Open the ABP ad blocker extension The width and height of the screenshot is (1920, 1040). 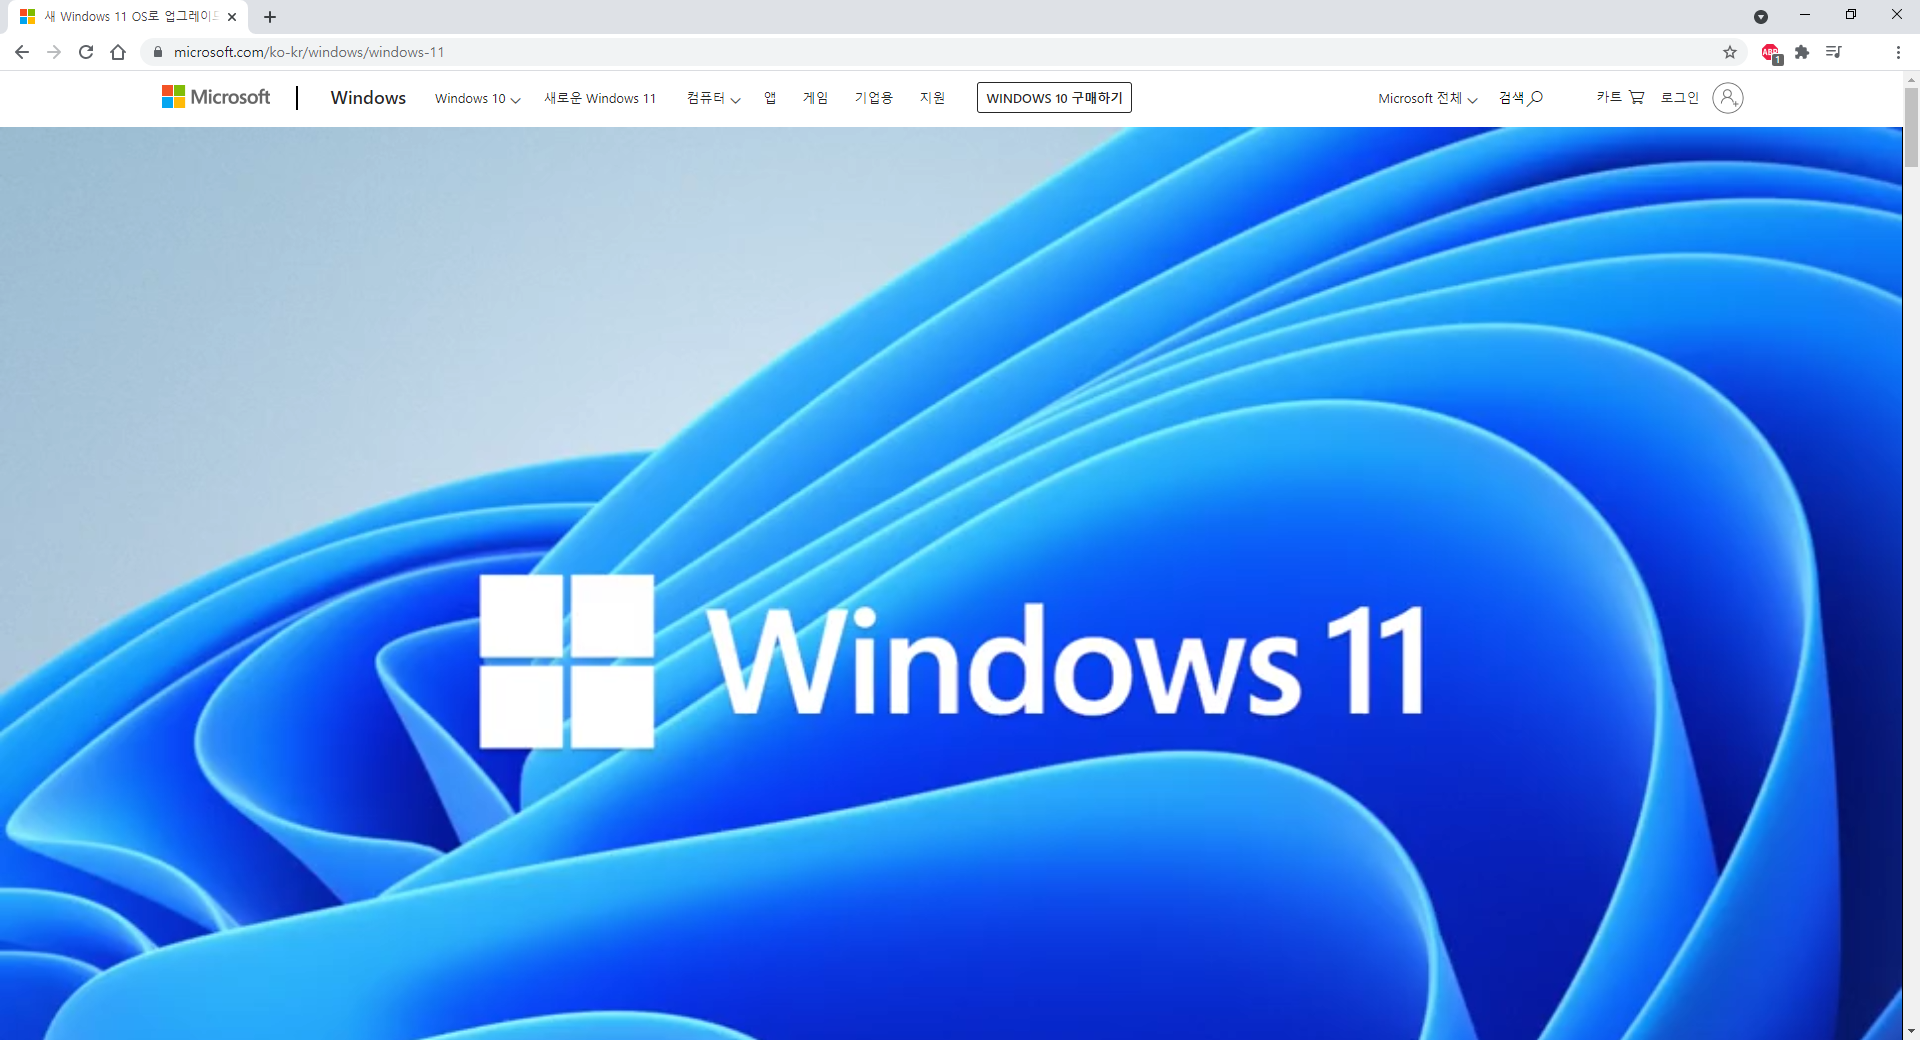(1771, 53)
